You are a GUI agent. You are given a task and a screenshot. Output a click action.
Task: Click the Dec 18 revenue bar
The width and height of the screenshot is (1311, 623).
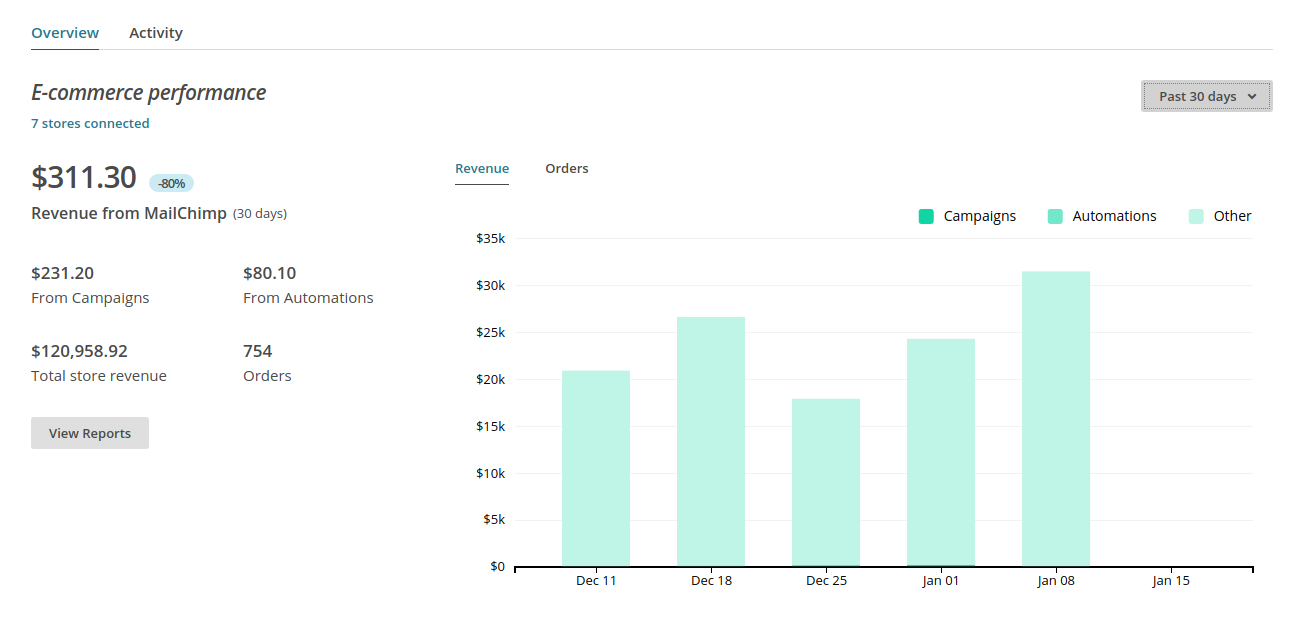point(711,441)
